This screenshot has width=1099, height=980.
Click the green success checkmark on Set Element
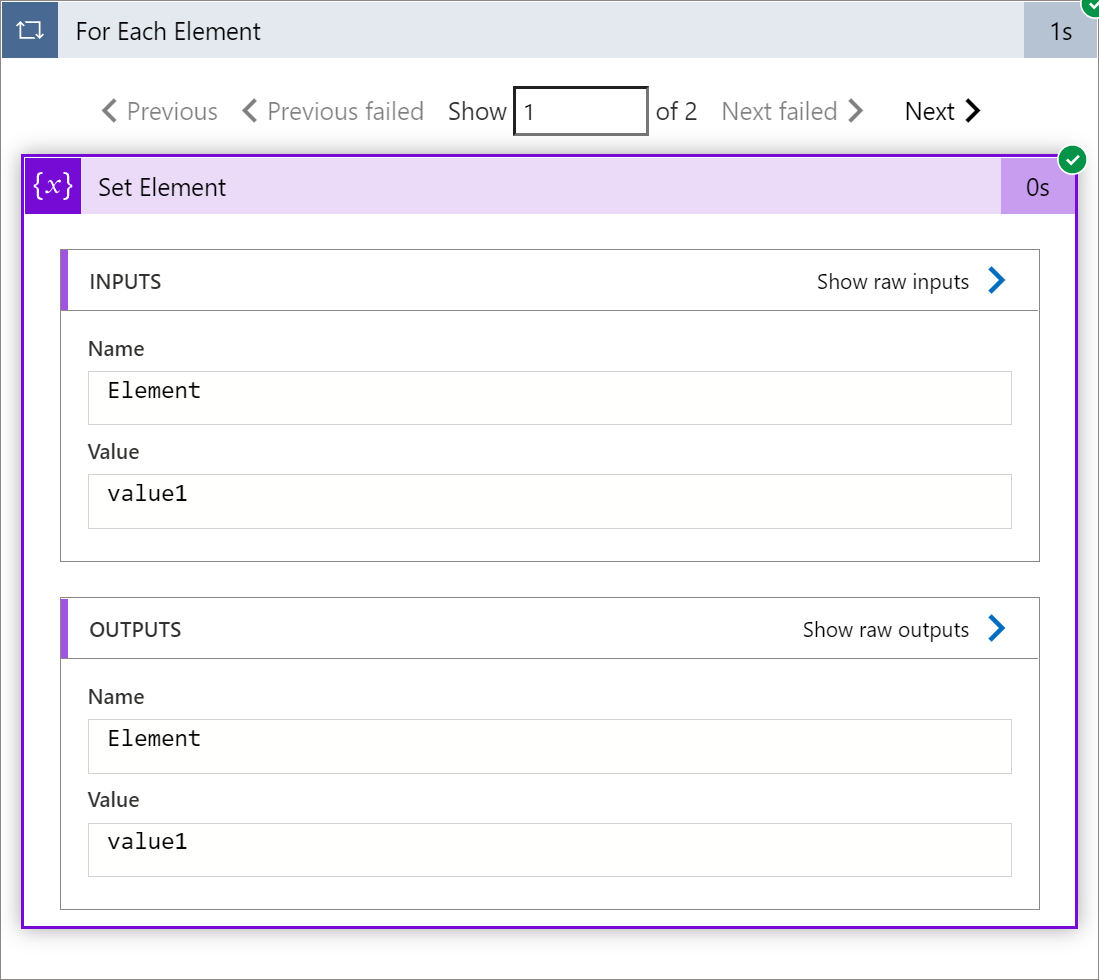tap(1072, 160)
